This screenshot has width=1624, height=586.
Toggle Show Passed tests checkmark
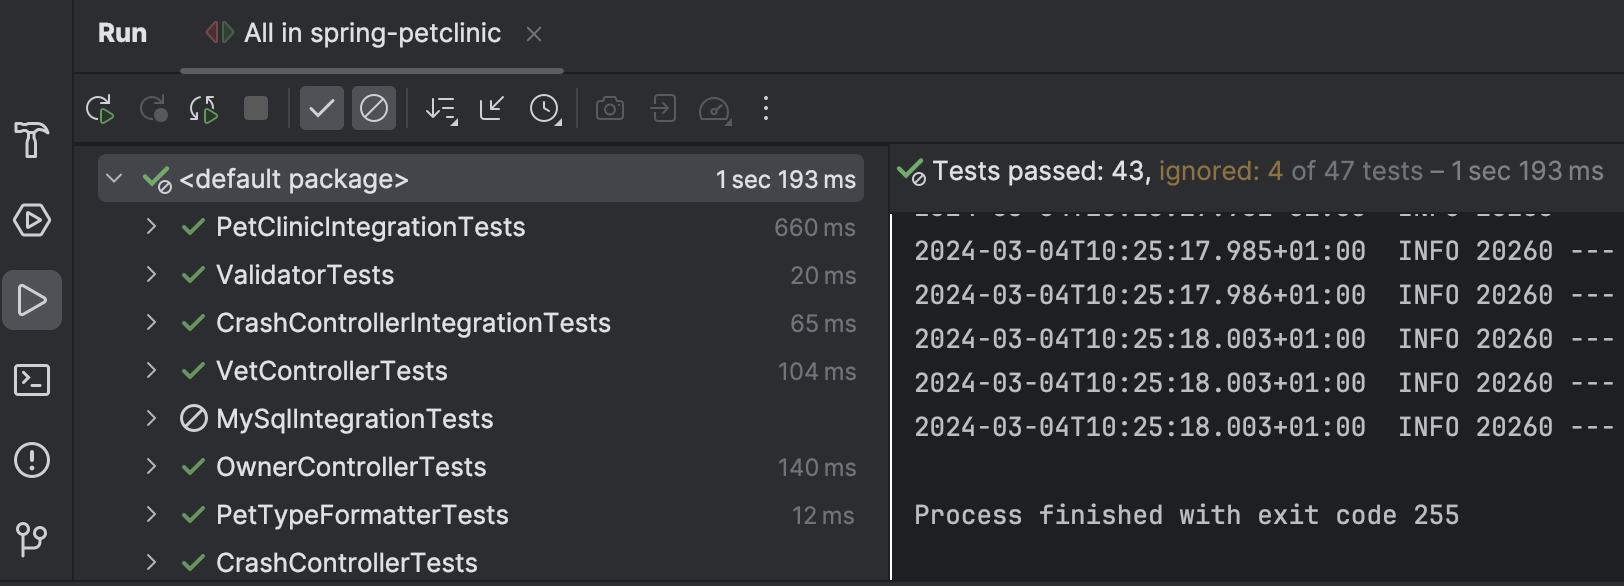pos(322,109)
